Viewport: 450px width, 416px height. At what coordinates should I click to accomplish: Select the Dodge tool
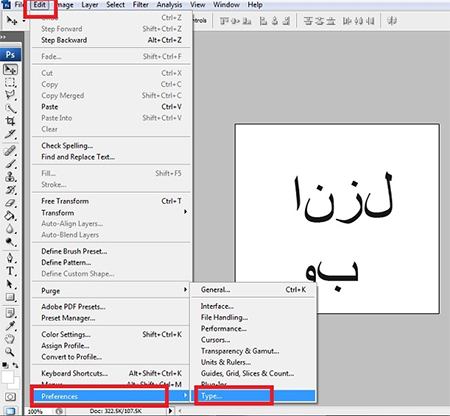pyautogui.click(x=10, y=242)
